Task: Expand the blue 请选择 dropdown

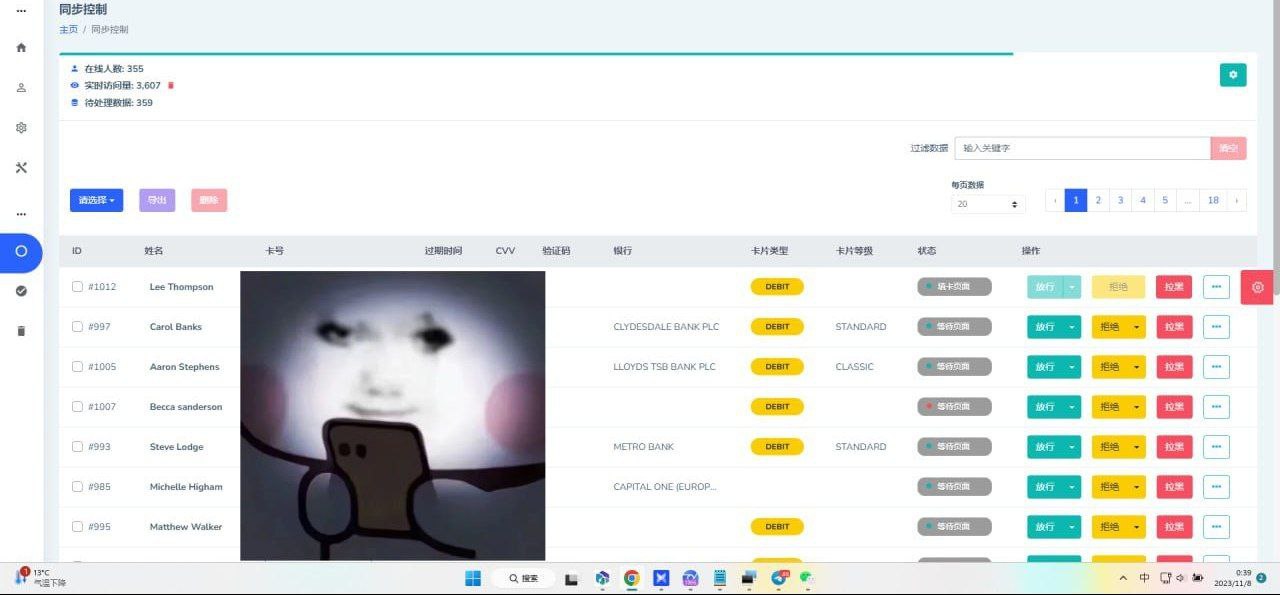Action: point(96,200)
